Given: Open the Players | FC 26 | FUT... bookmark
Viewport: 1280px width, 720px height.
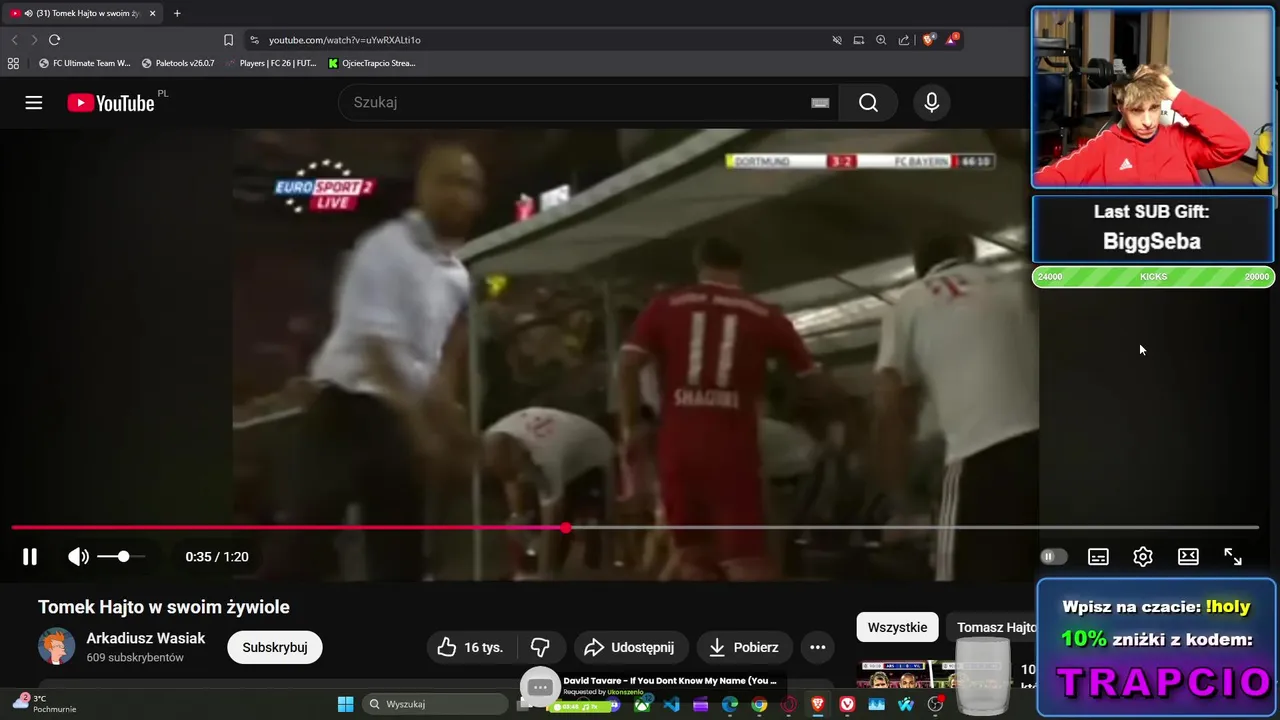Looking at the screenshot, I should (270, 63).
